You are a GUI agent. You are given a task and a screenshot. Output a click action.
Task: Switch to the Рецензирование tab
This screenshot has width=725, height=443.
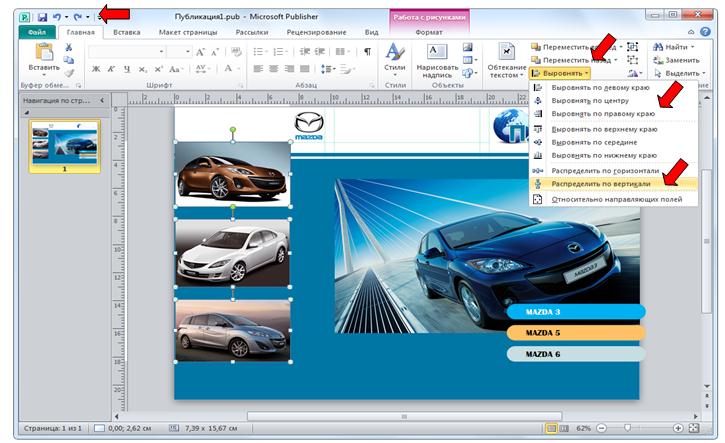click(x=316, y=32)
